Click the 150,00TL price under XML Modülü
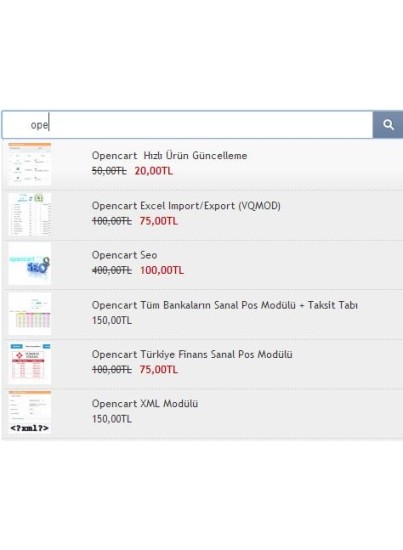Screen dimensions: 403x550 pyautogui.click(x=112, y=419)
